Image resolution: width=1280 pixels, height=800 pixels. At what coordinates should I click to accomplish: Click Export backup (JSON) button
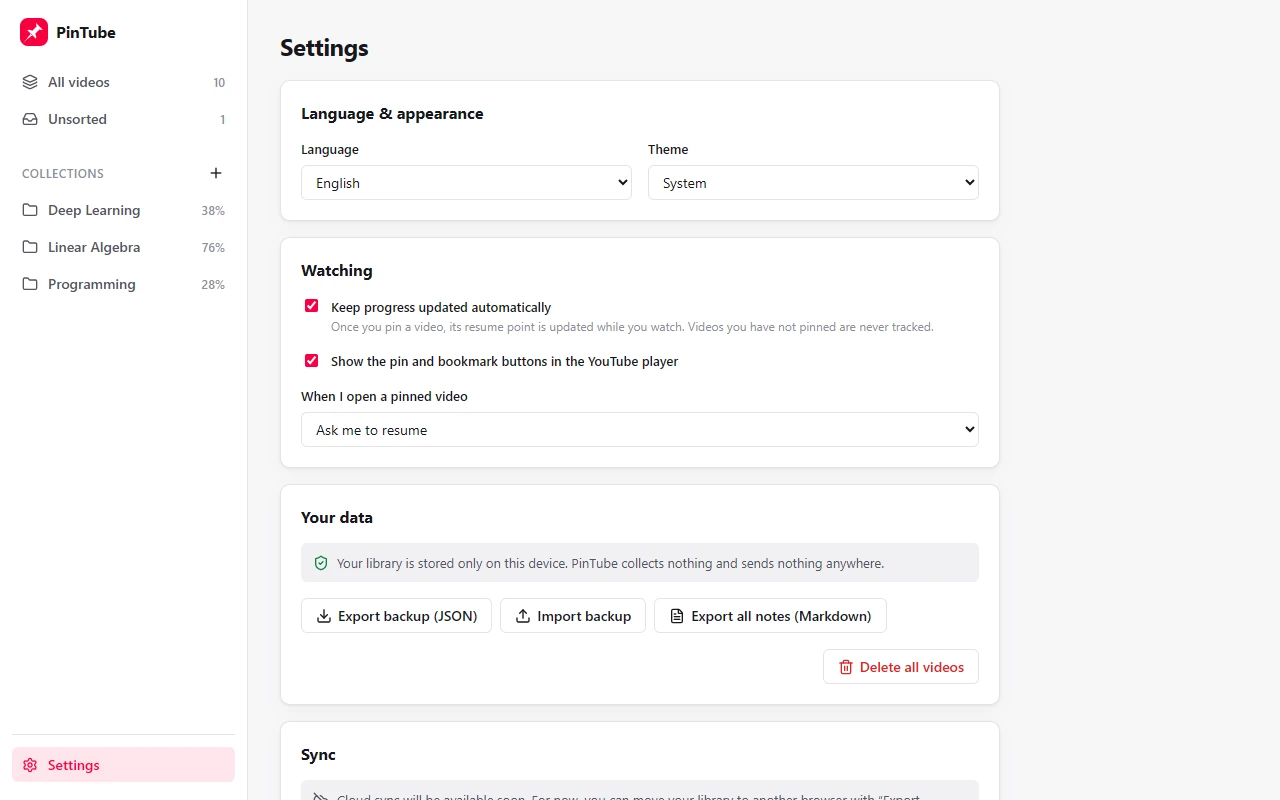click(396, 616)
